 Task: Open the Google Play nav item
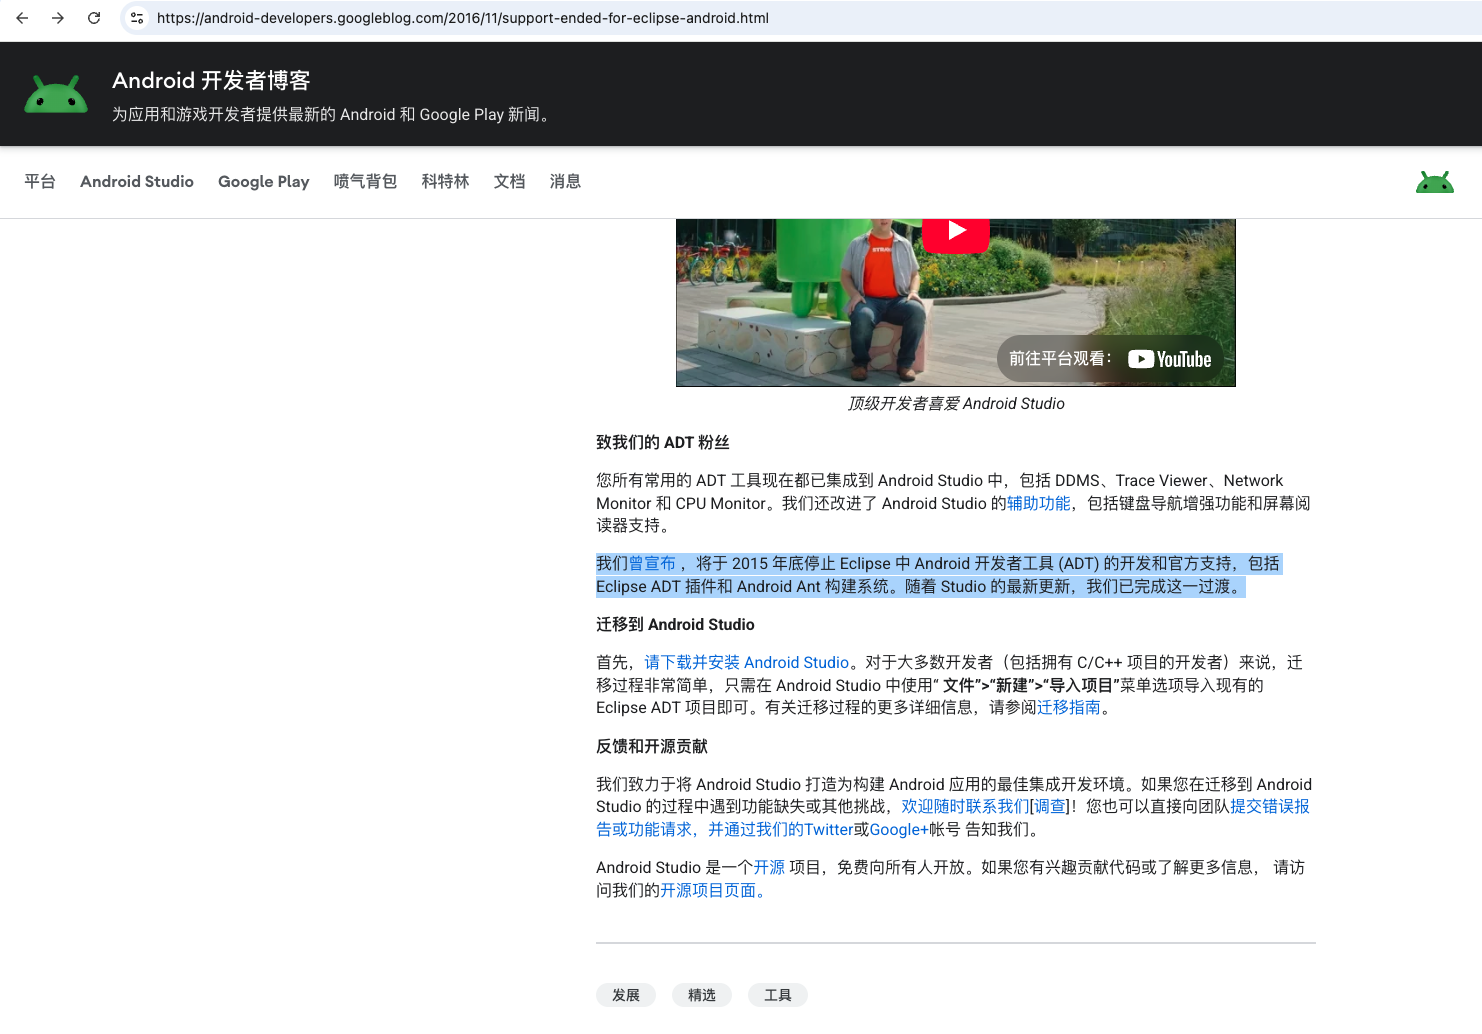(264, 181)
